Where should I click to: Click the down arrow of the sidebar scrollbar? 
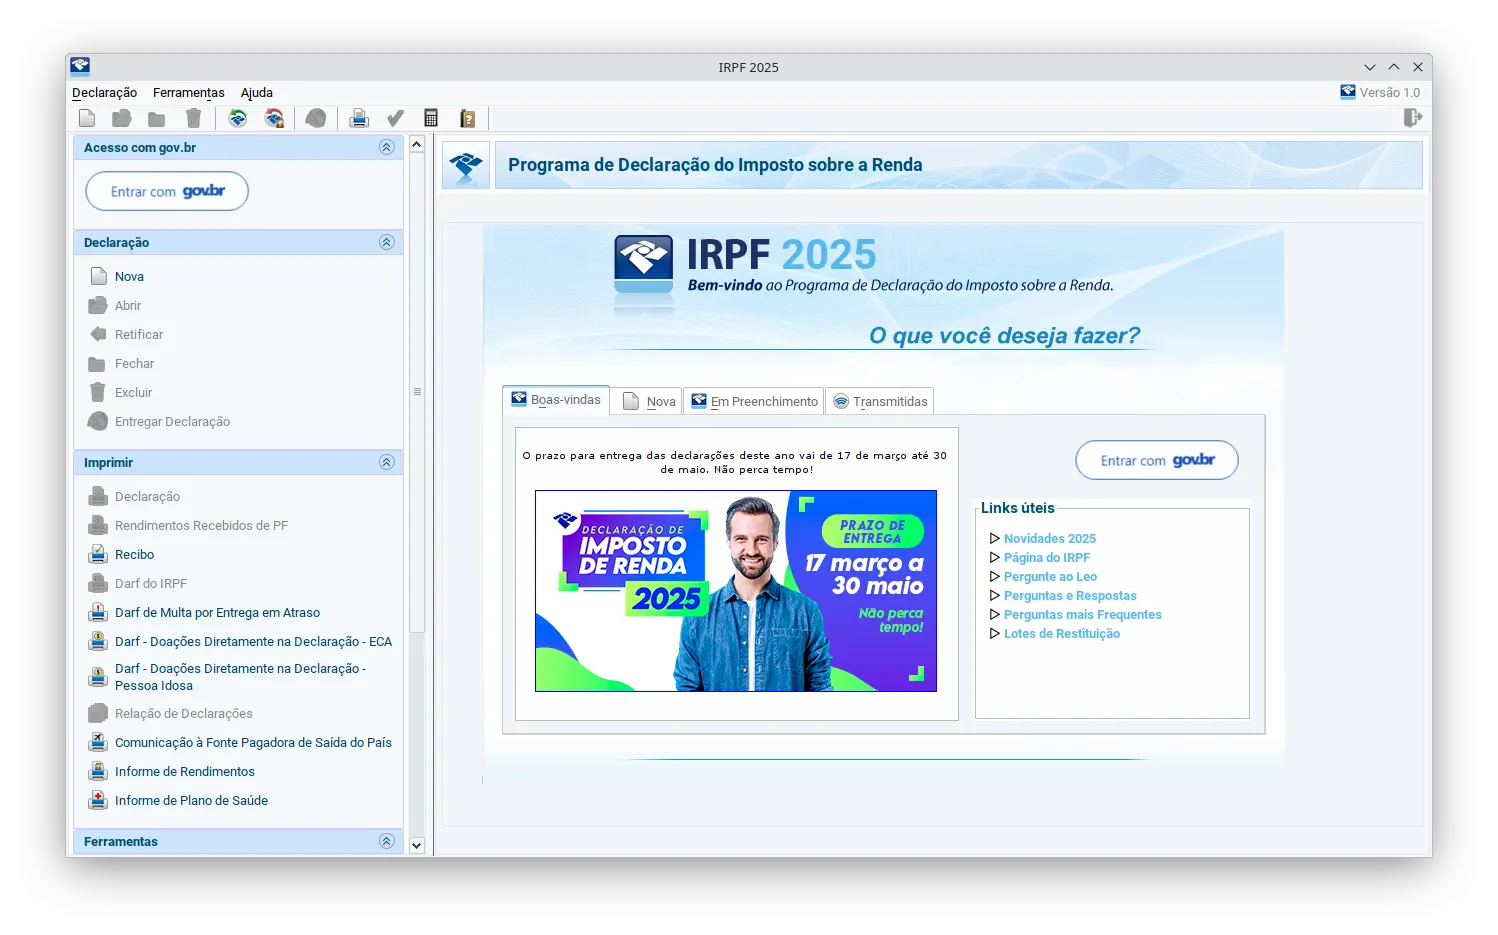tap(416, 845)
